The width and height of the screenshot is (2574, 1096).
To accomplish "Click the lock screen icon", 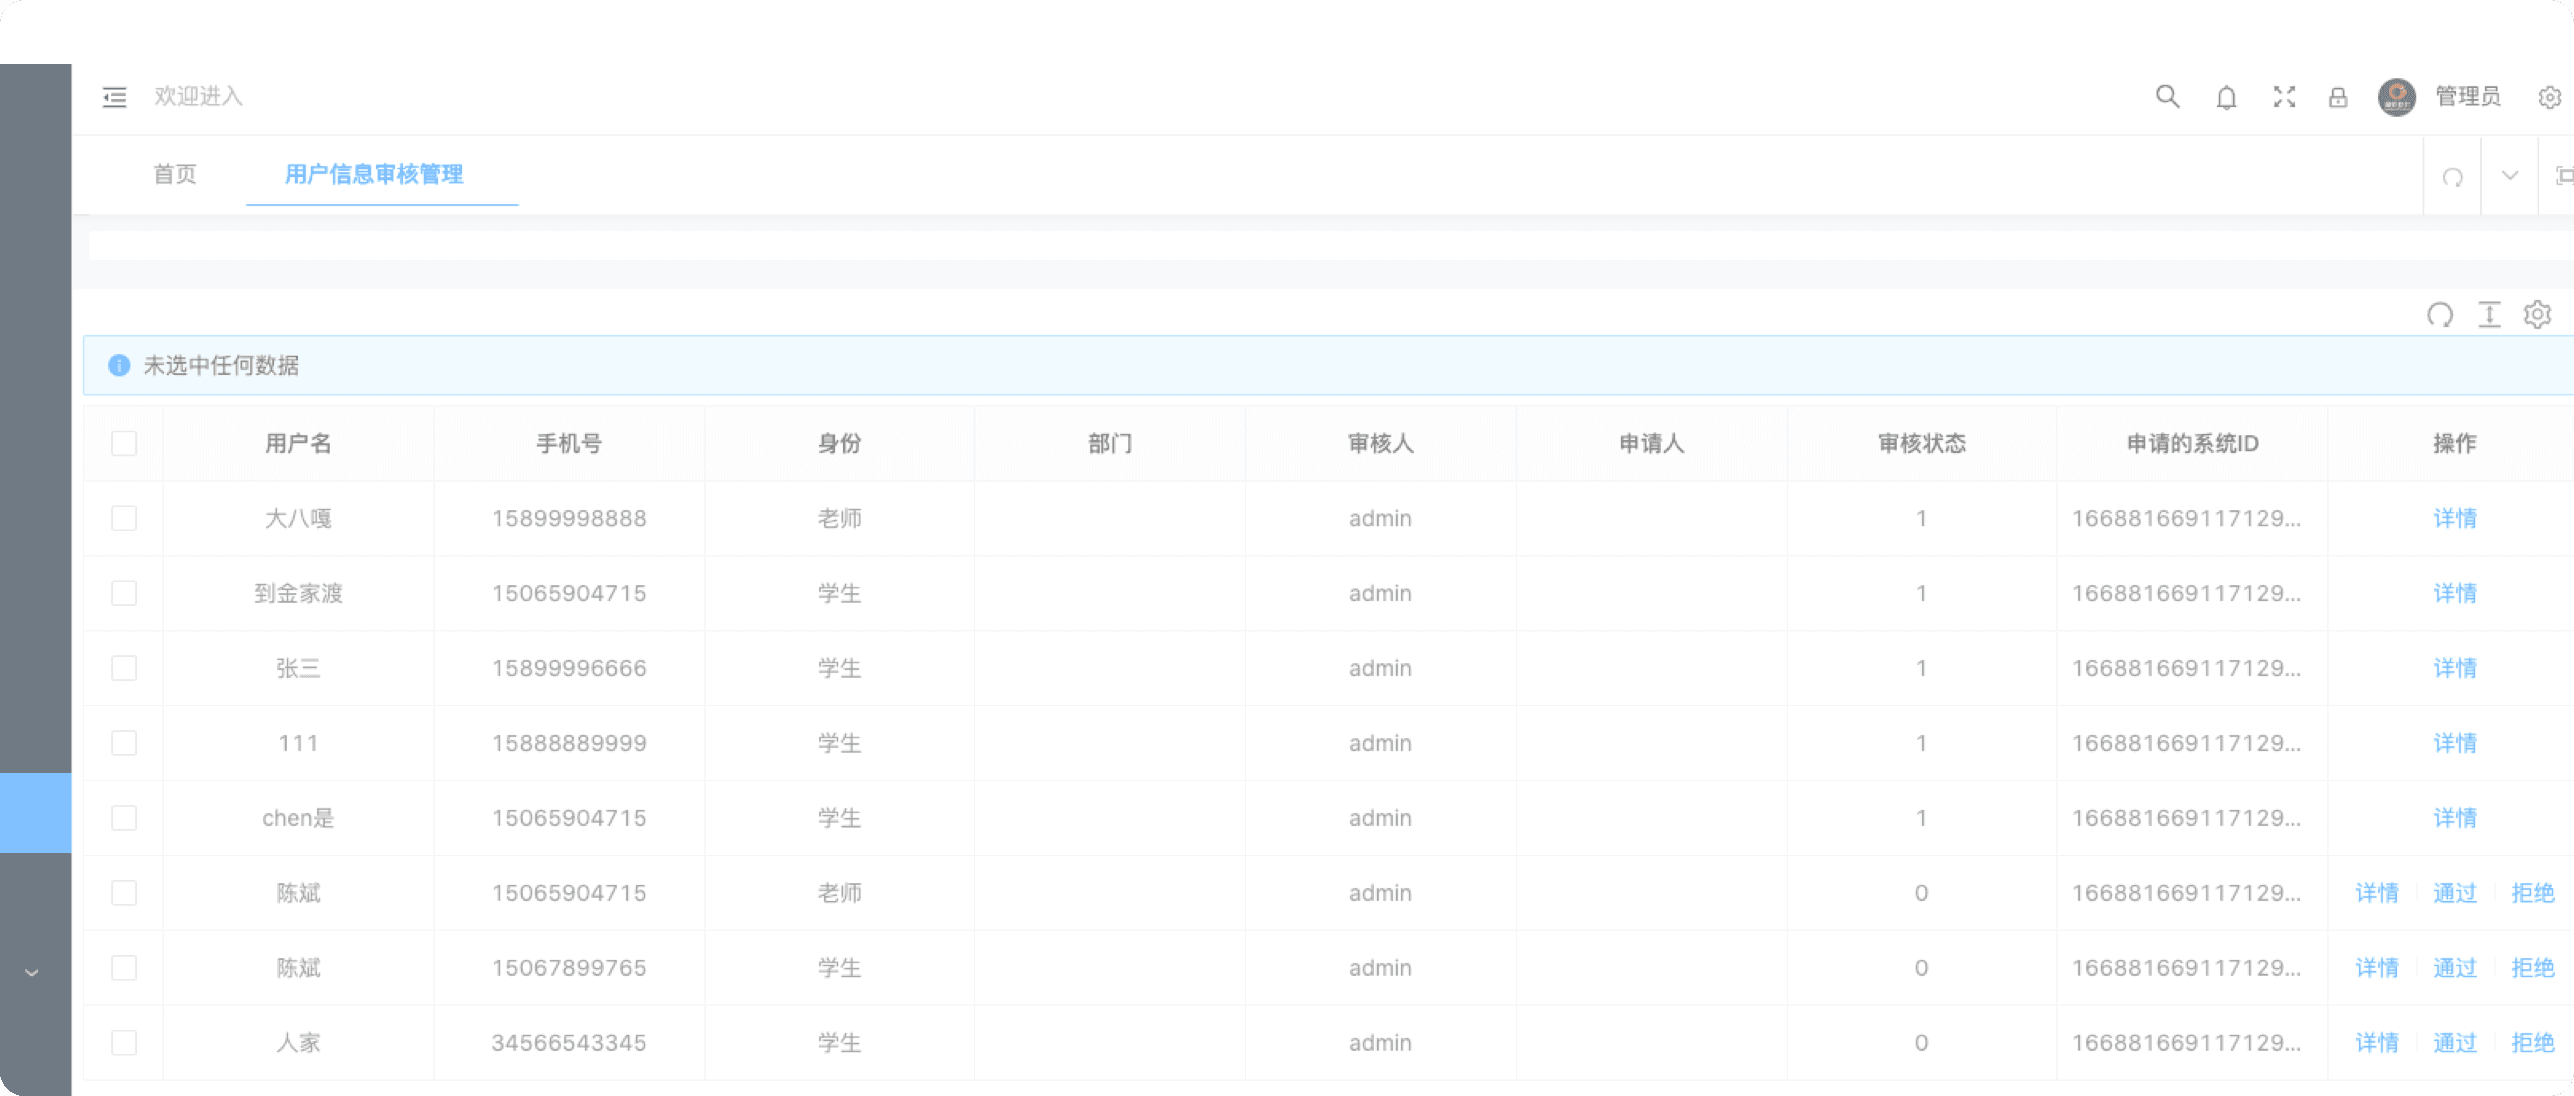I will coord(2337,97).
